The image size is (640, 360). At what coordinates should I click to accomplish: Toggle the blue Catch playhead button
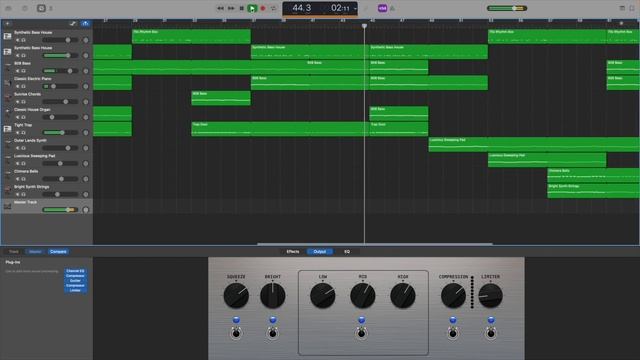coord(85,24)
